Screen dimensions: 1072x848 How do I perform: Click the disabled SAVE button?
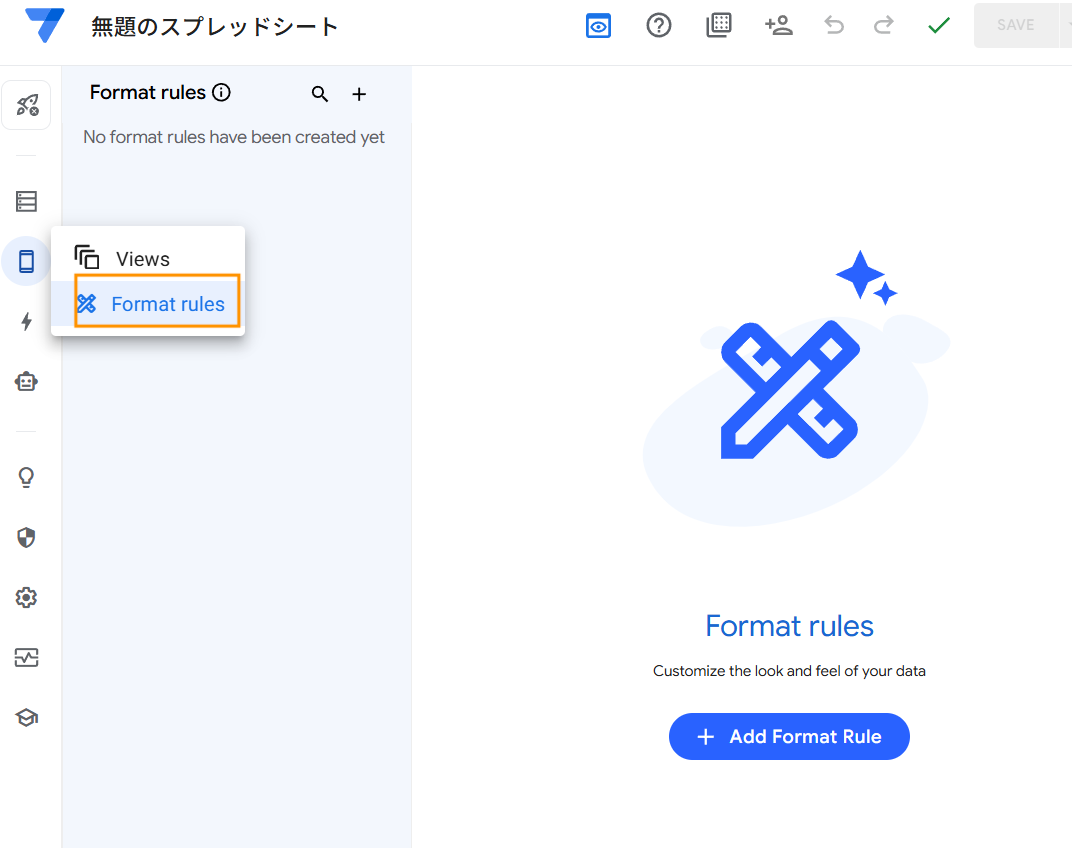point(1015,26)
